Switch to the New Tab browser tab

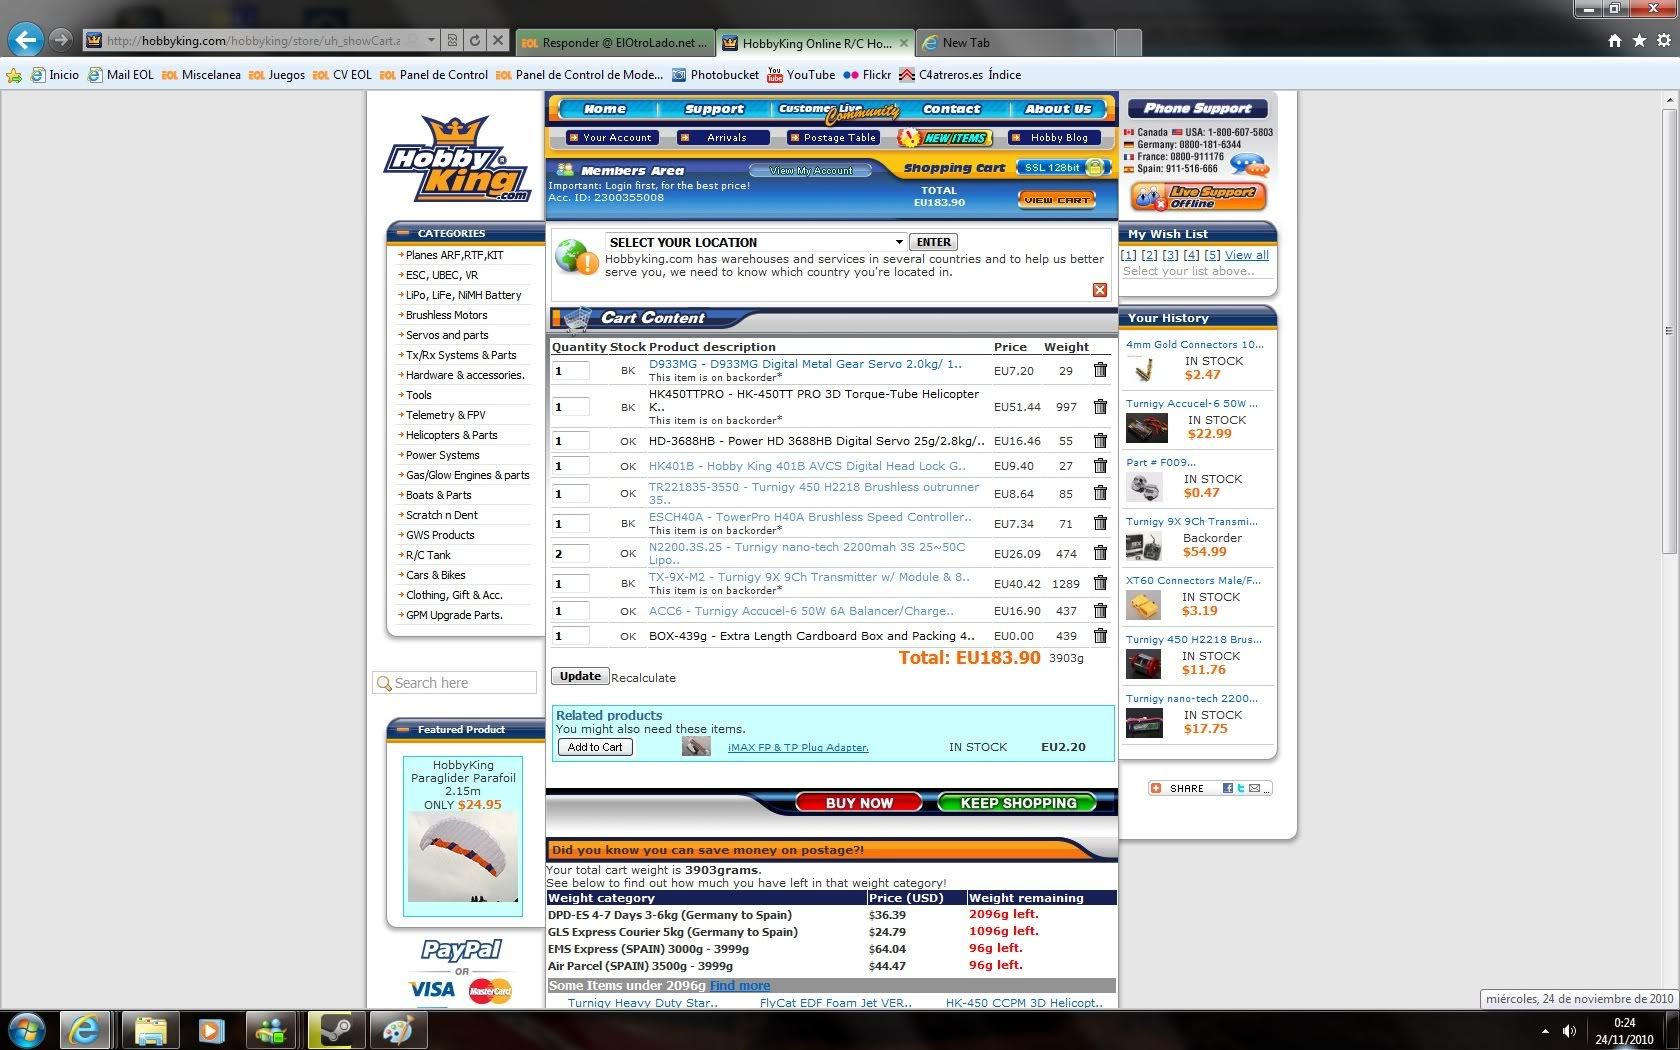(1014, 43)
